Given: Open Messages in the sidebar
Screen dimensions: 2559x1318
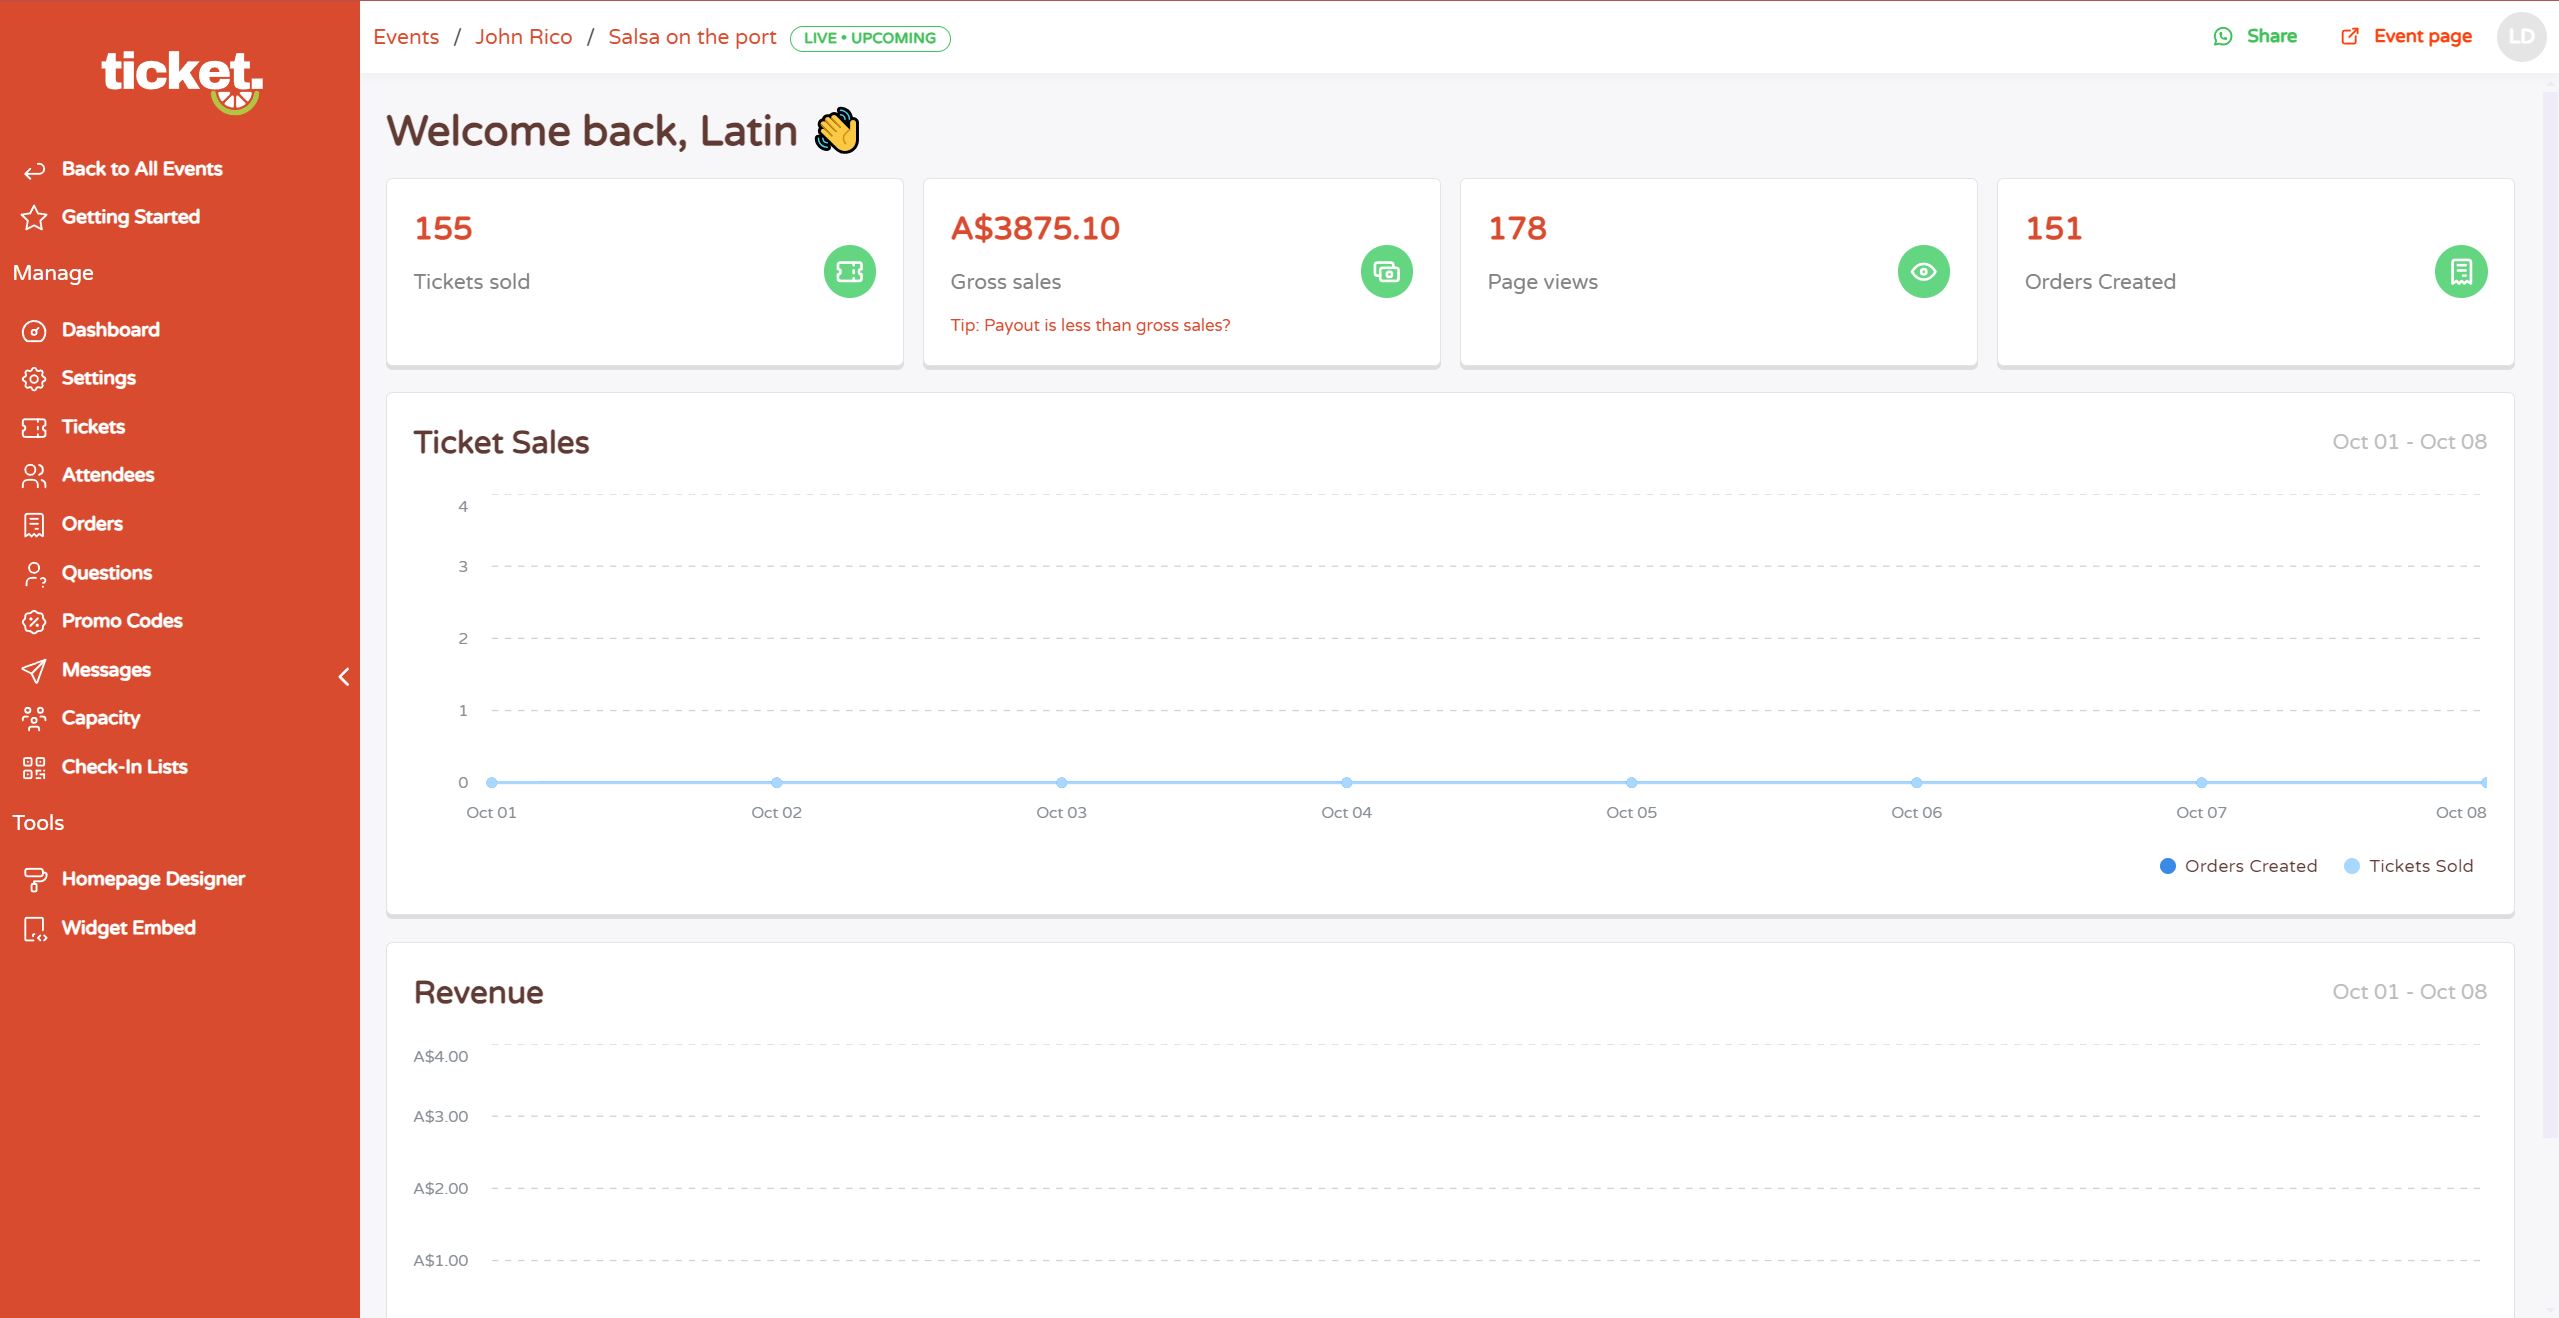Looking at the screenshot, I should (106, 670).
